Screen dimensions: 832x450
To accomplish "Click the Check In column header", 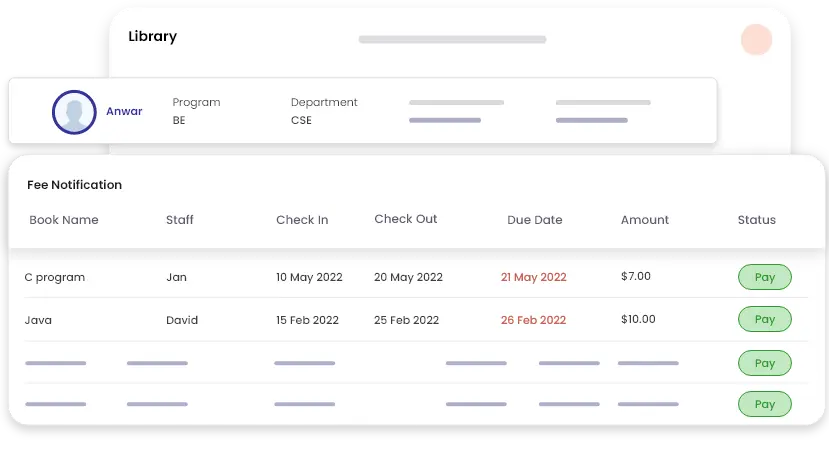I will pyautogui.click(x=302, y=220).
